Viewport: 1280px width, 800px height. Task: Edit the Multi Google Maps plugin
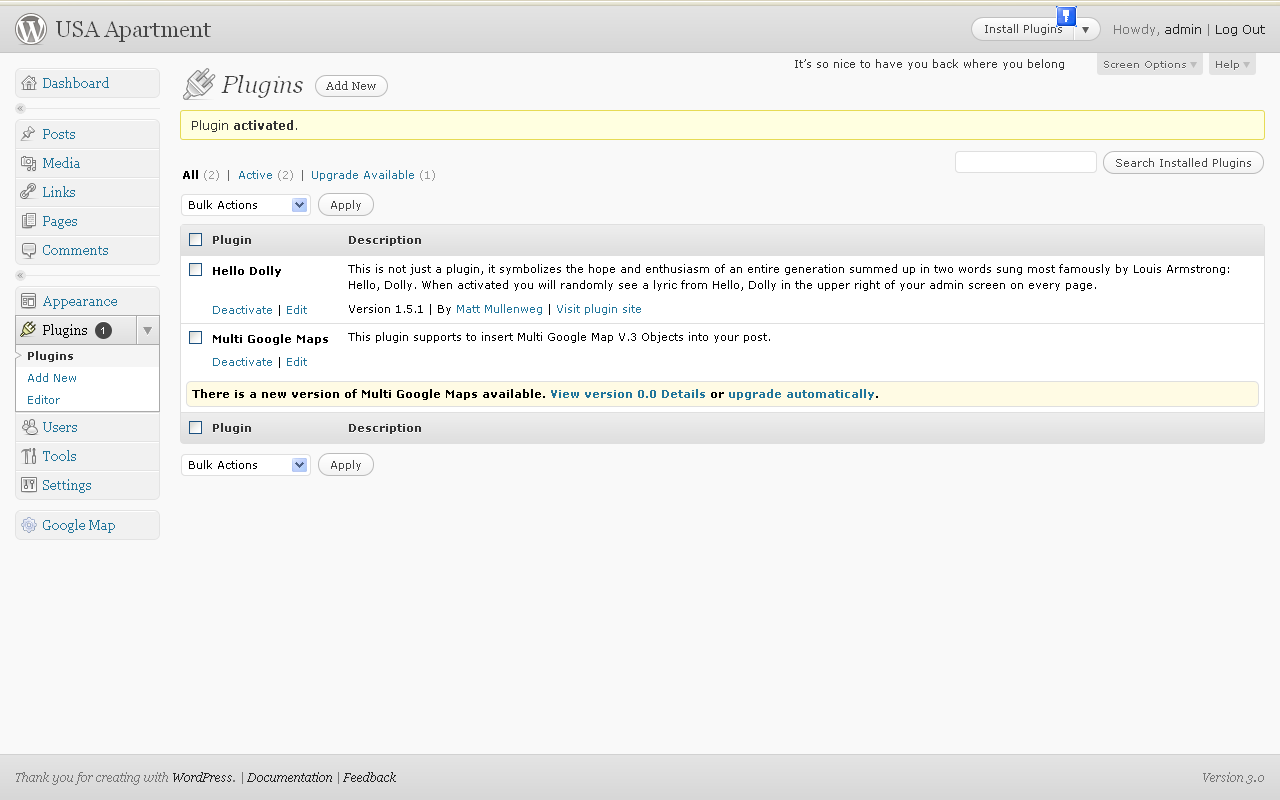pos(297,362)
